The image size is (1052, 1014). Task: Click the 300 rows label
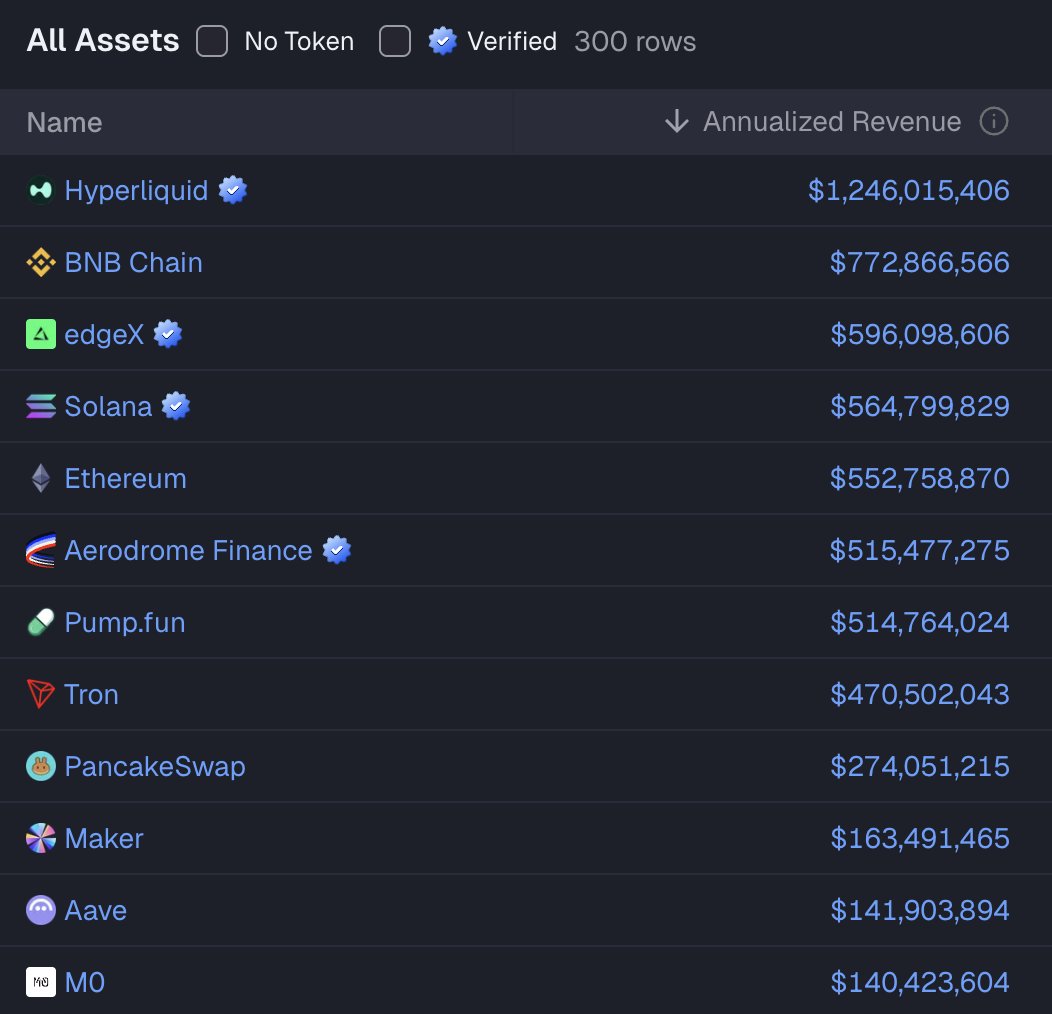click(x=634, y=41)
